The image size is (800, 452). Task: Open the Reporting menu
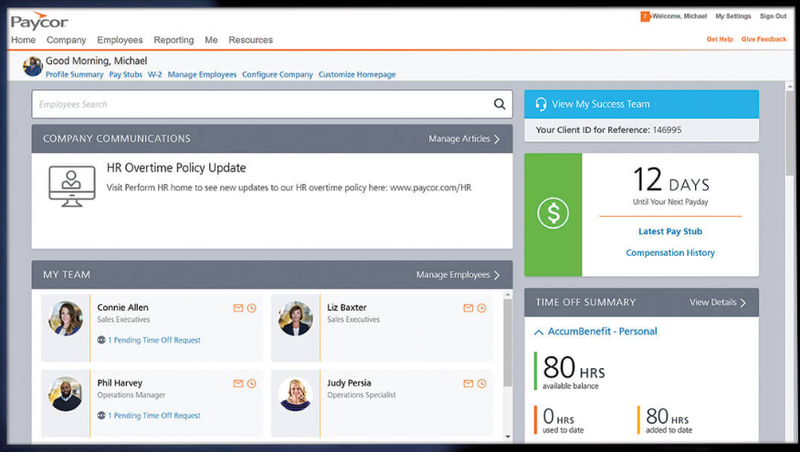click(x=174, y=40)
